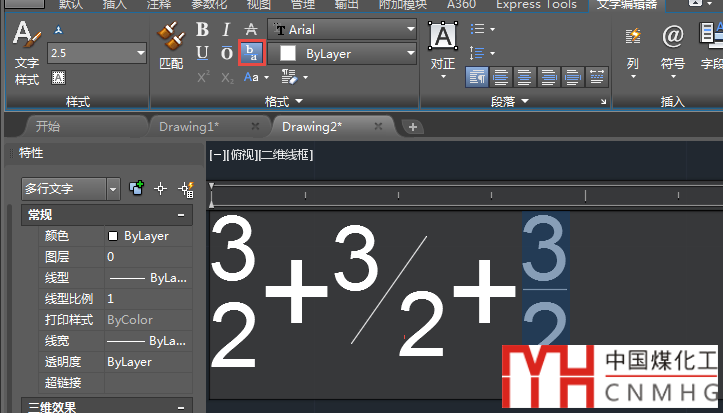Open the Express Tools ribbon tab
The height and width of the screenshot is (413, 723).
(x=536, y=5)
